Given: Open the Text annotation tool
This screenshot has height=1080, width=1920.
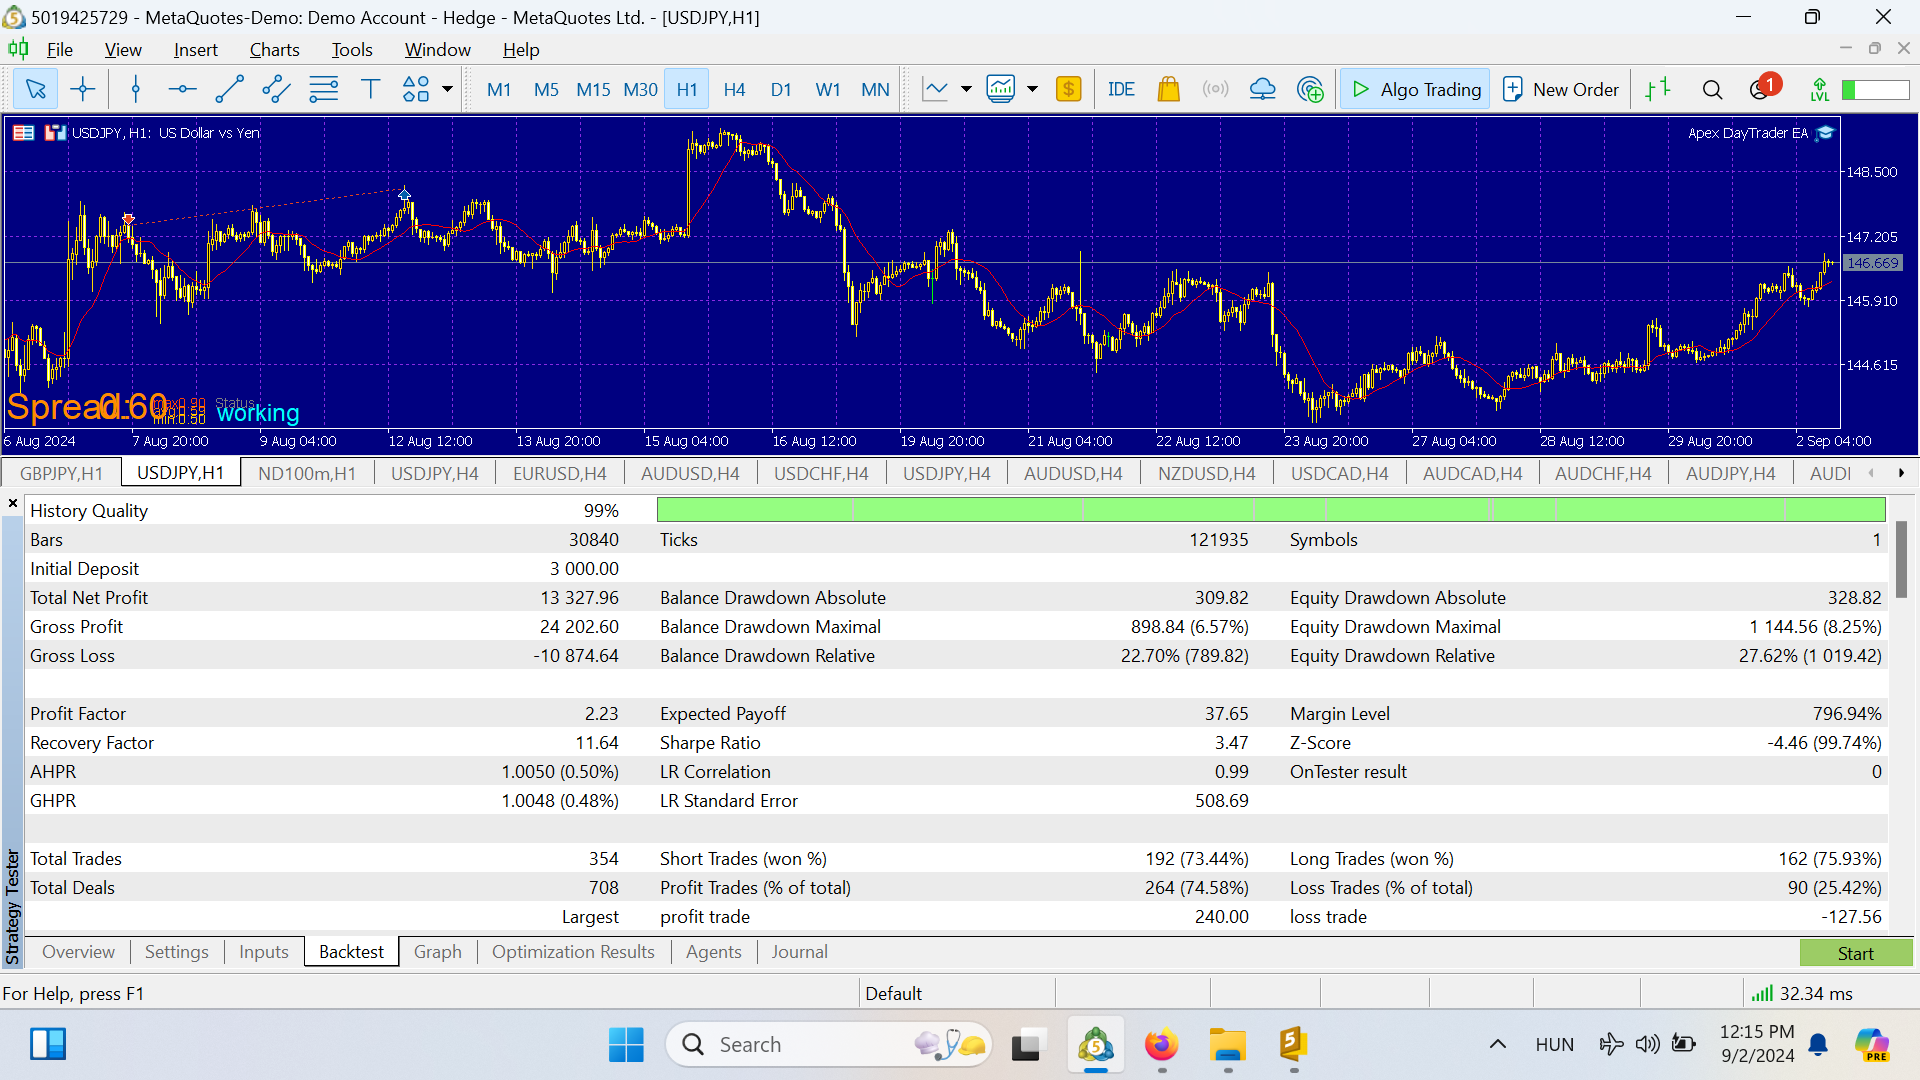Looking at the screenshot, I should coord(370,88).
